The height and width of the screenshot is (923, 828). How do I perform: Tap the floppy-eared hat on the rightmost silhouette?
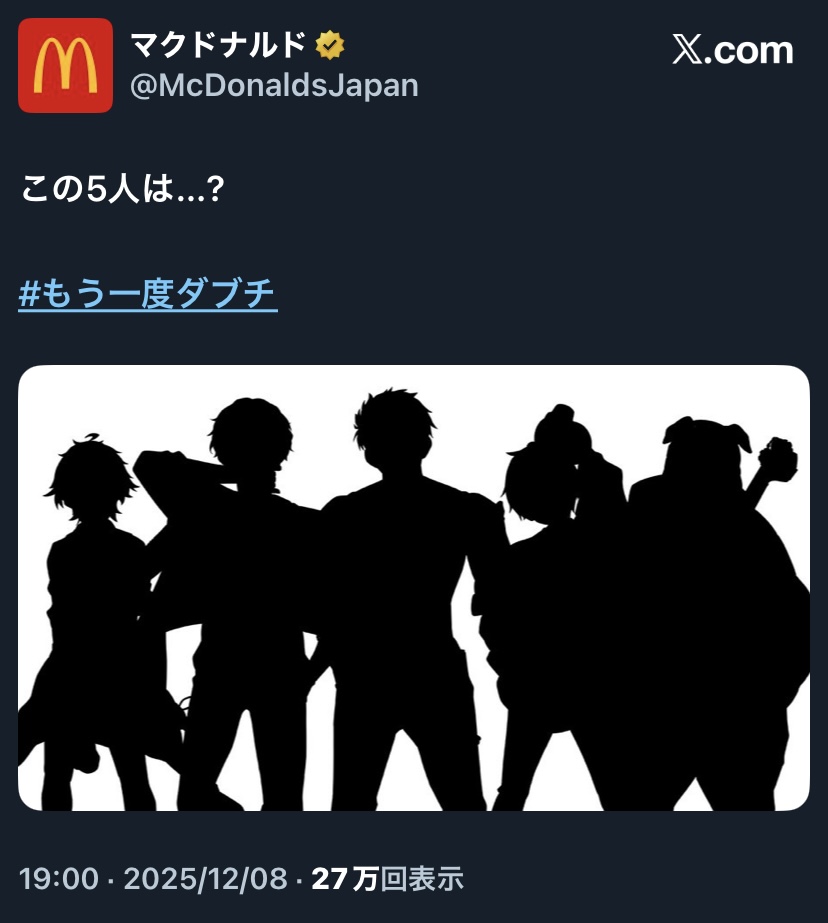click(706, 439)
